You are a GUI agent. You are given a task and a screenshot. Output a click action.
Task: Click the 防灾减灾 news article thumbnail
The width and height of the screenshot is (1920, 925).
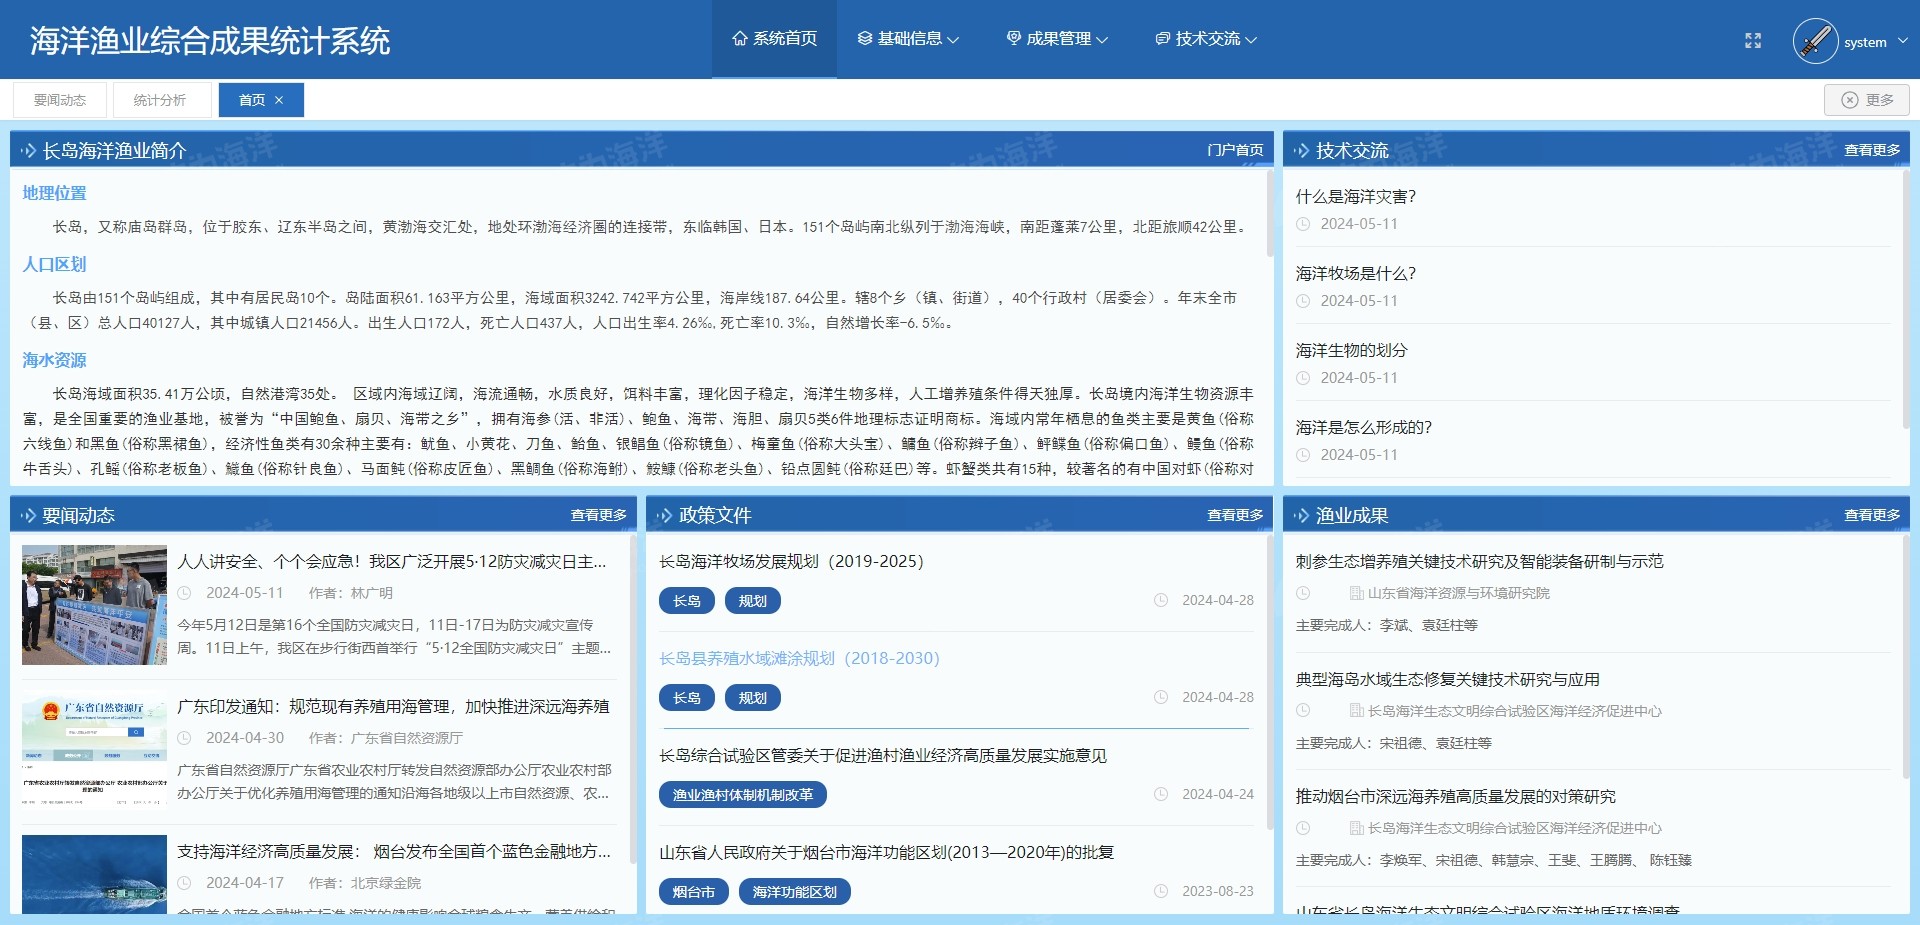(93, 604)
